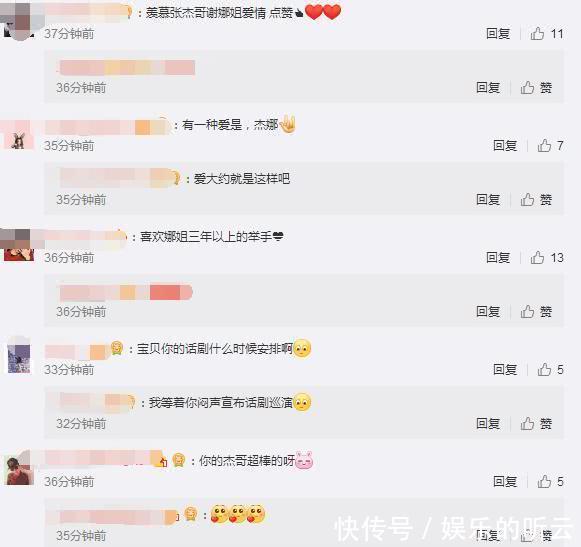Click 赞 thumb on first blurred reply

(x=536, y=88)
